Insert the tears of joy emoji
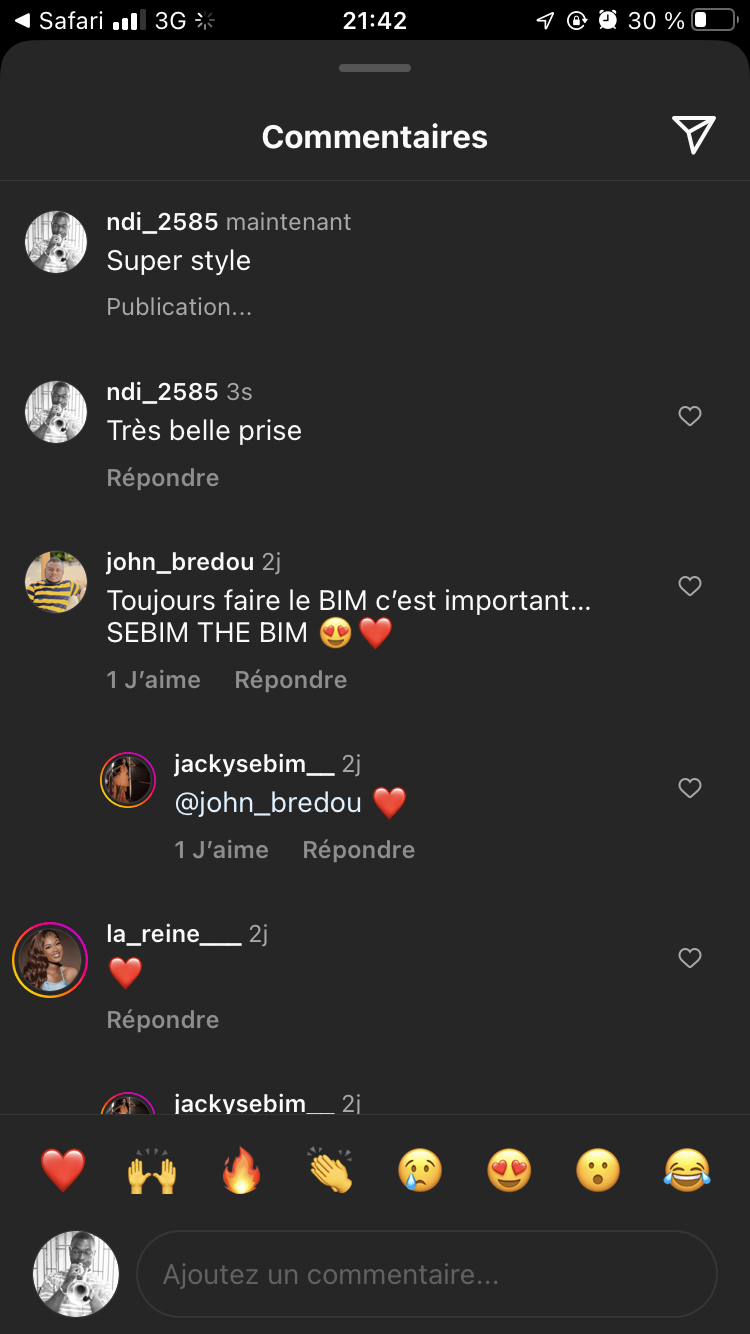Image resolution: width=750 pixels, height=1334 pixels. (x=687, y=1170)
